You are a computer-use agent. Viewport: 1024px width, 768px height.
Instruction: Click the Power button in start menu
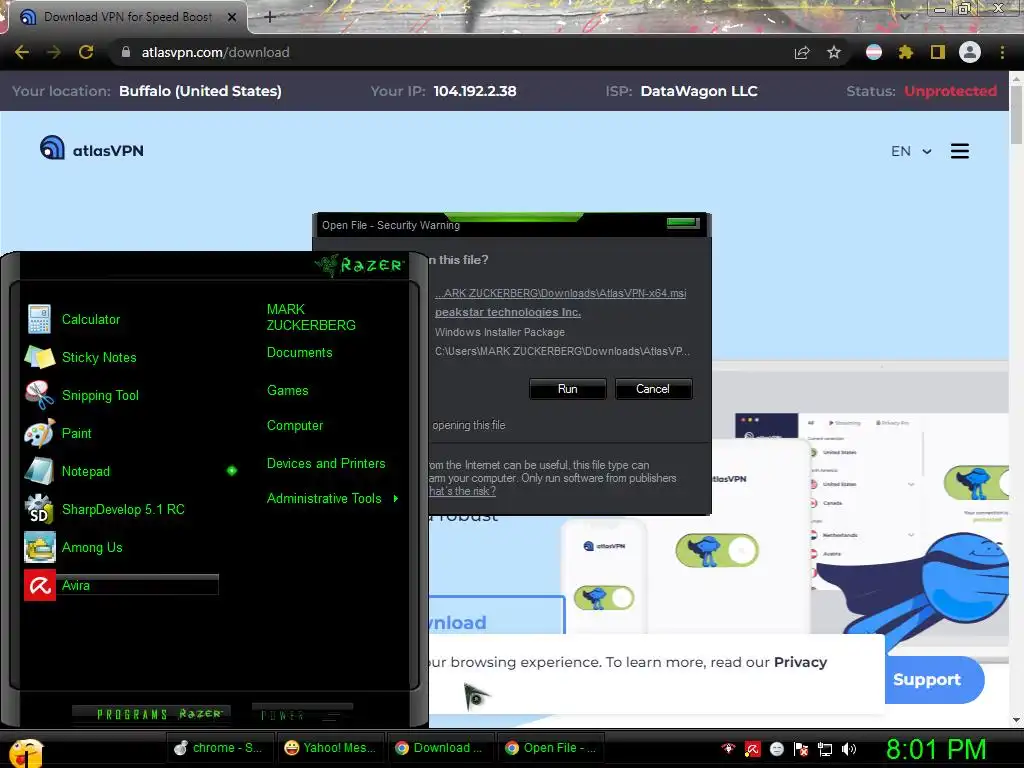point(302,714)
